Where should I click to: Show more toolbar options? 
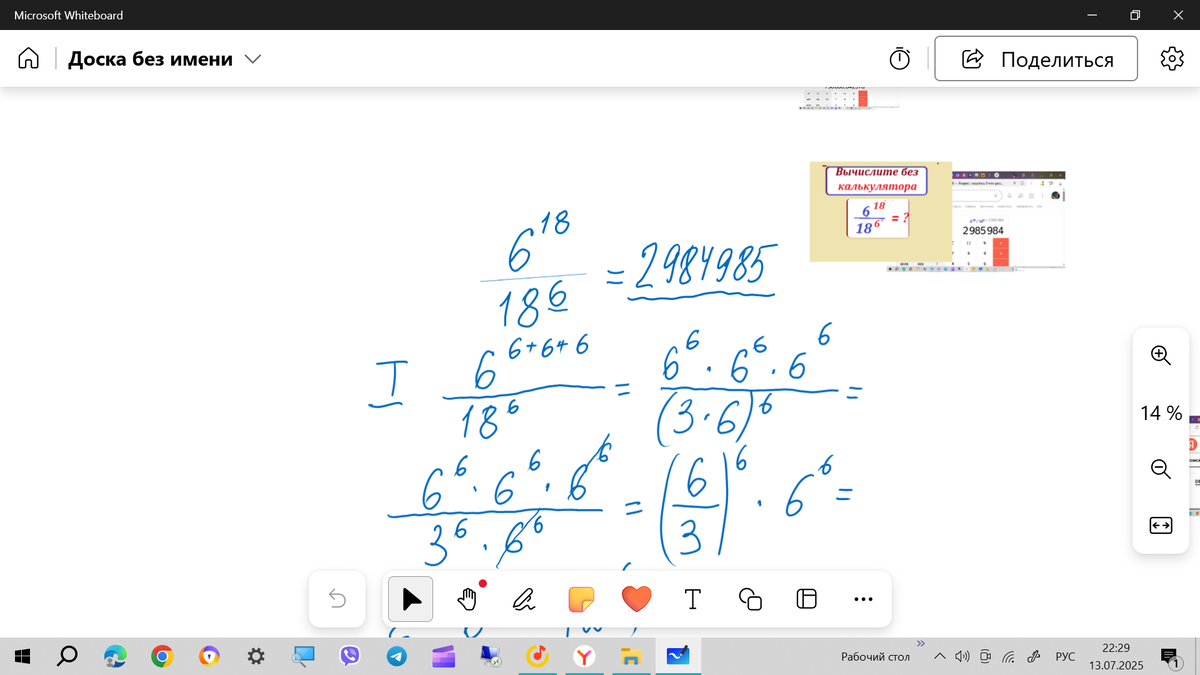coord(863,600)
